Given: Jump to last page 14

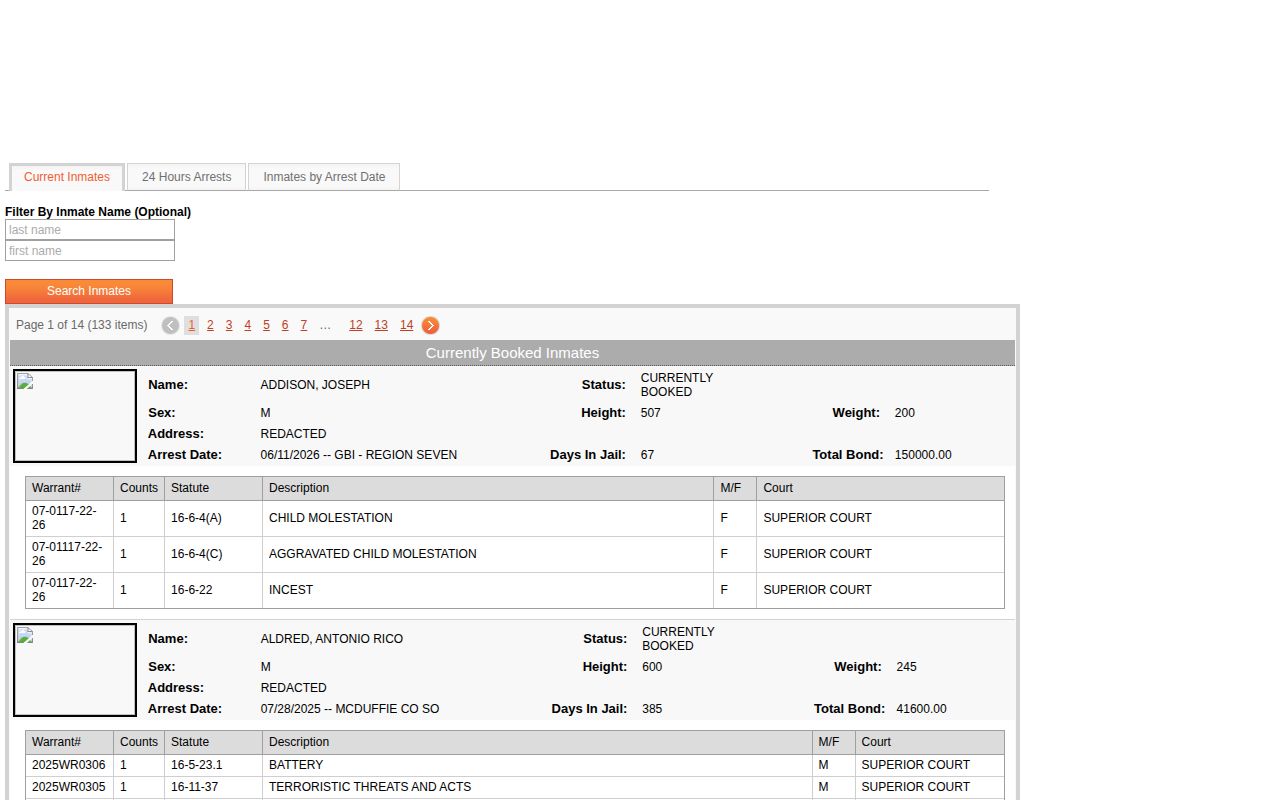Looking at the screenshot, I should click(406, 325).
